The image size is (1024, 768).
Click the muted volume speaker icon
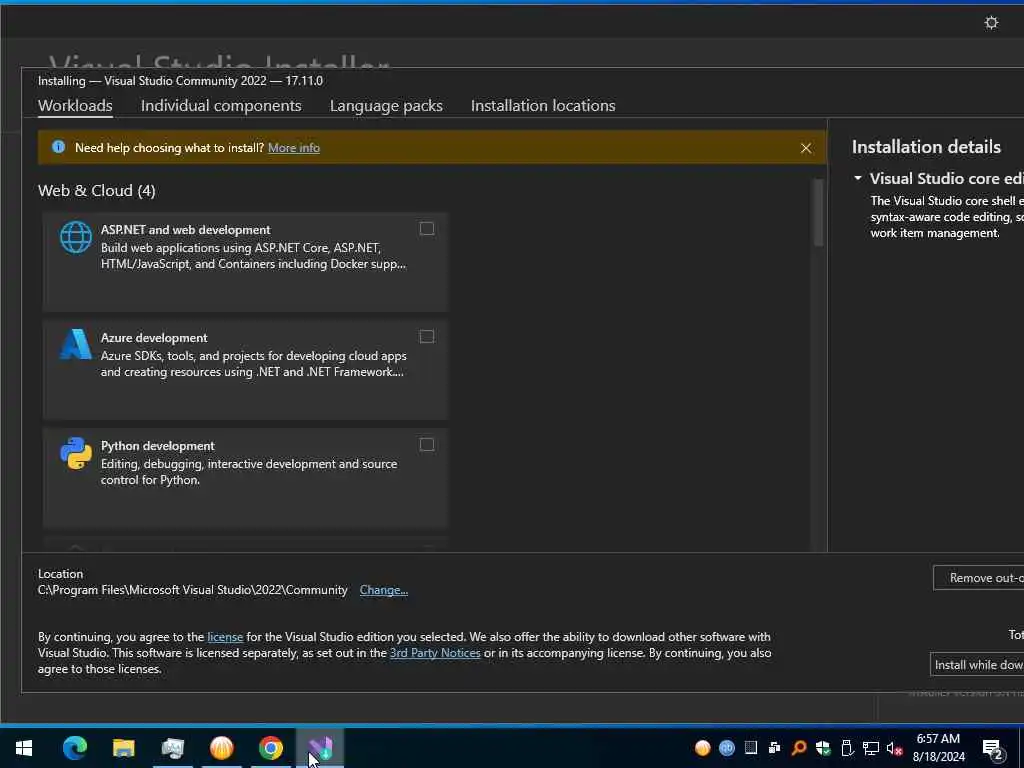[x=894, y=748]
